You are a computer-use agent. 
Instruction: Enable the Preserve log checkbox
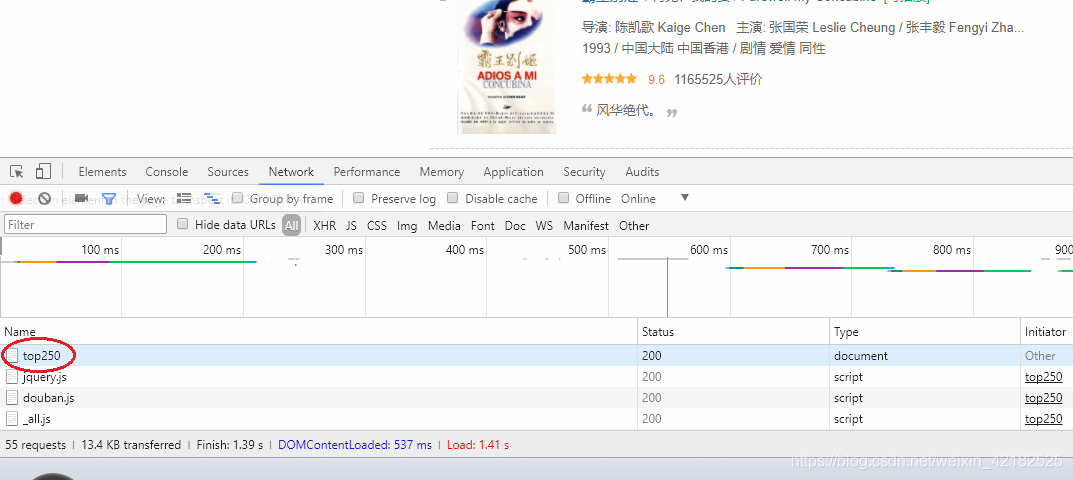click(x=359, y=198)
